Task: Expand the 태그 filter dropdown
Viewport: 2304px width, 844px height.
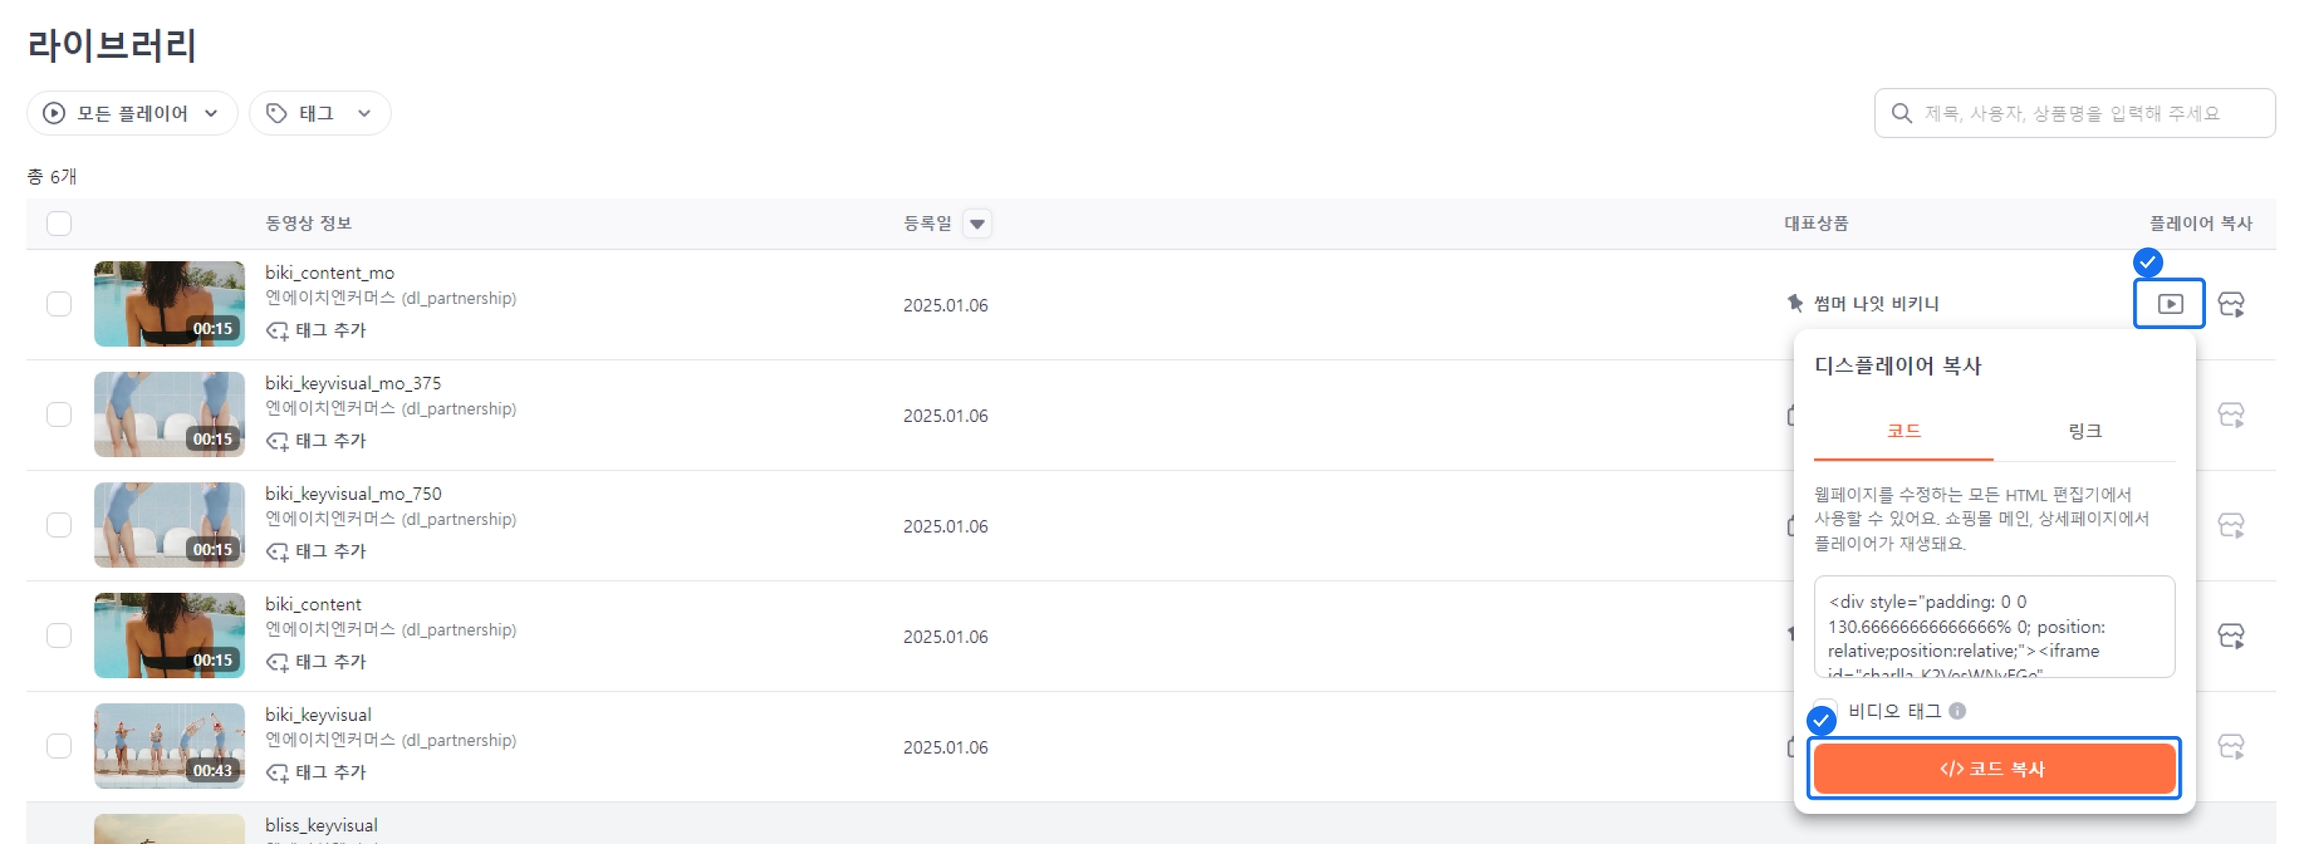Action: [x=319, y=113]
